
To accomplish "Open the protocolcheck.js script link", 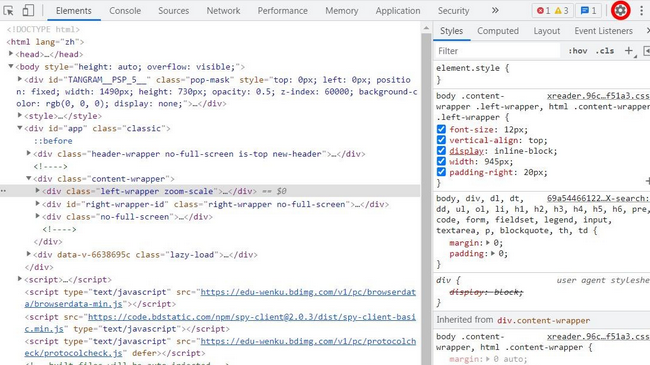I will (x=220, y=348).
